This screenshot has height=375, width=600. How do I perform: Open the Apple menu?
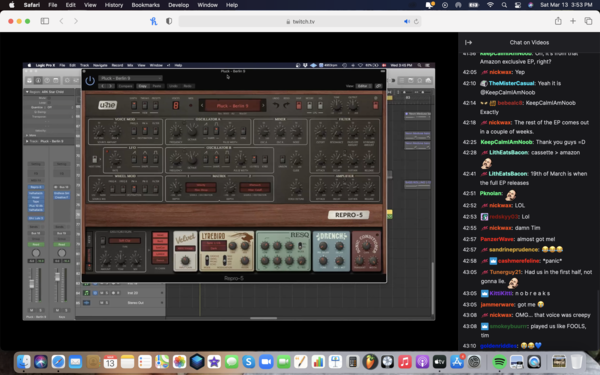[11, 5]
